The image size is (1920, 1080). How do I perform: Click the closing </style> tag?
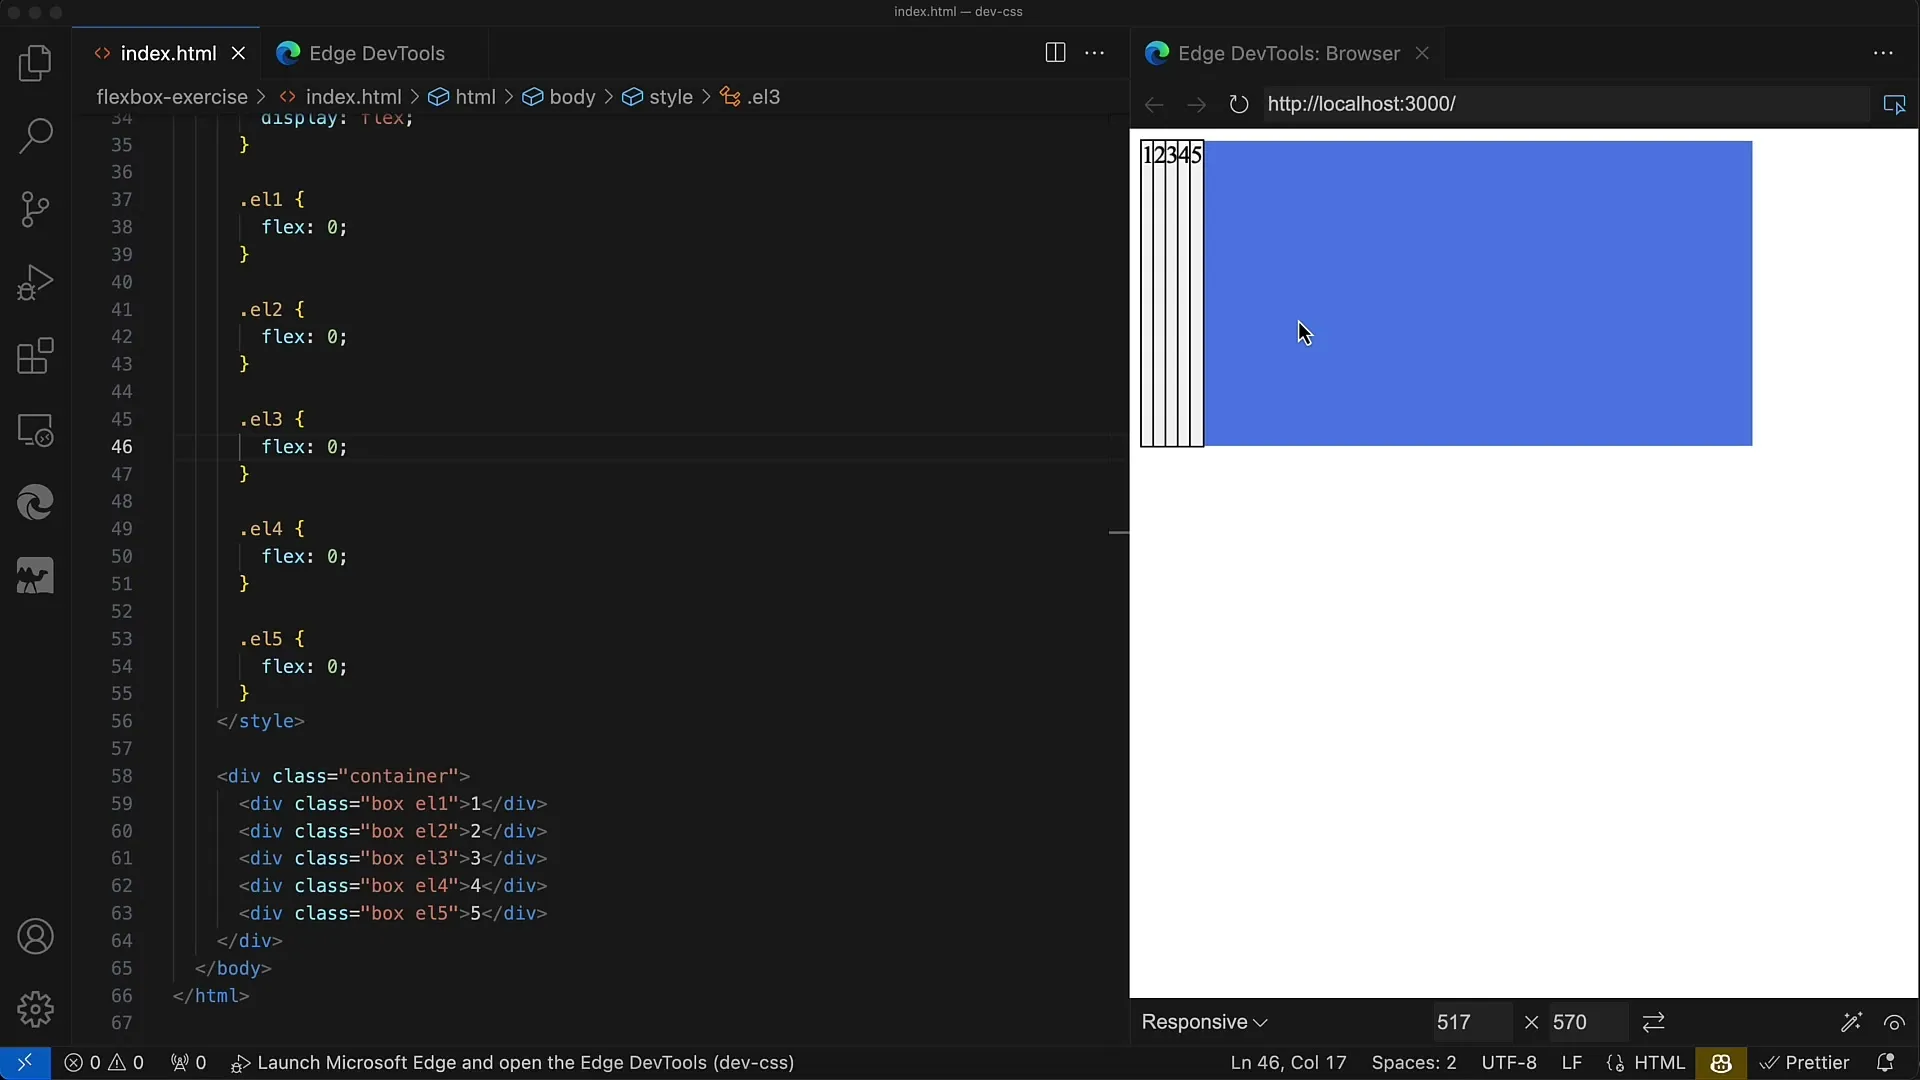tap(261, 721)
